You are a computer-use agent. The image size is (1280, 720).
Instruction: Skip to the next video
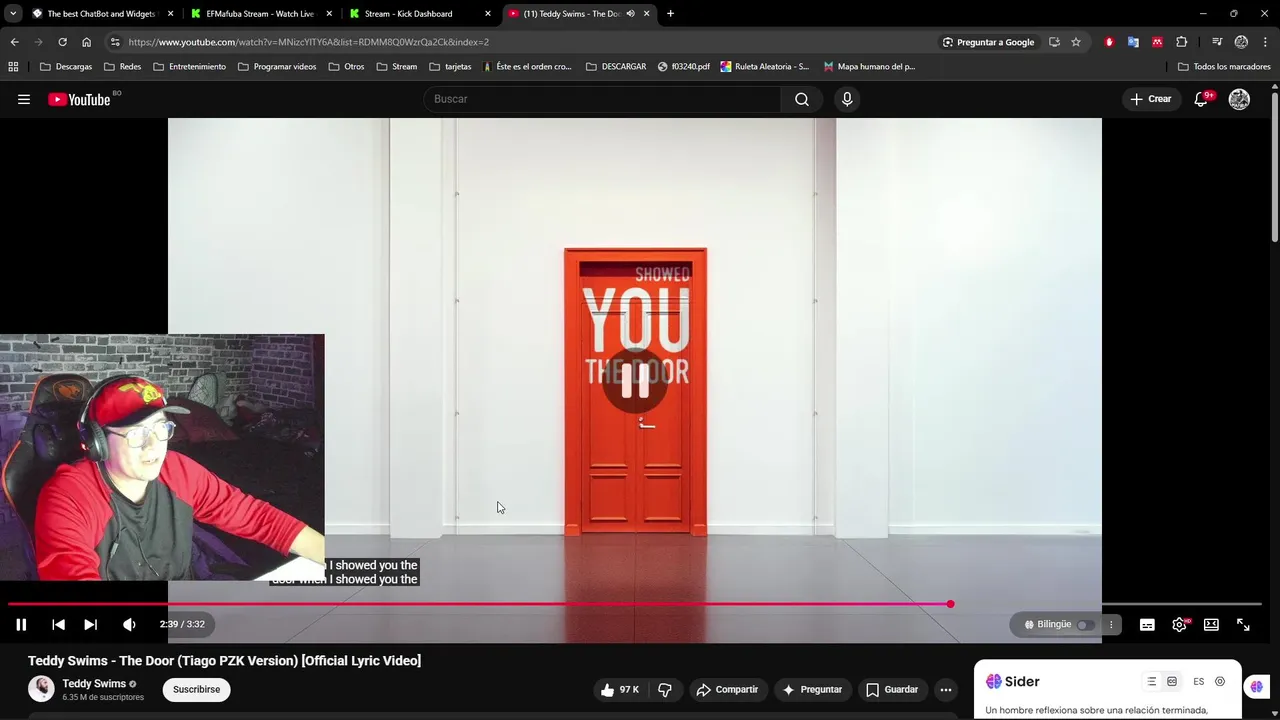click(x=90, y=624)
